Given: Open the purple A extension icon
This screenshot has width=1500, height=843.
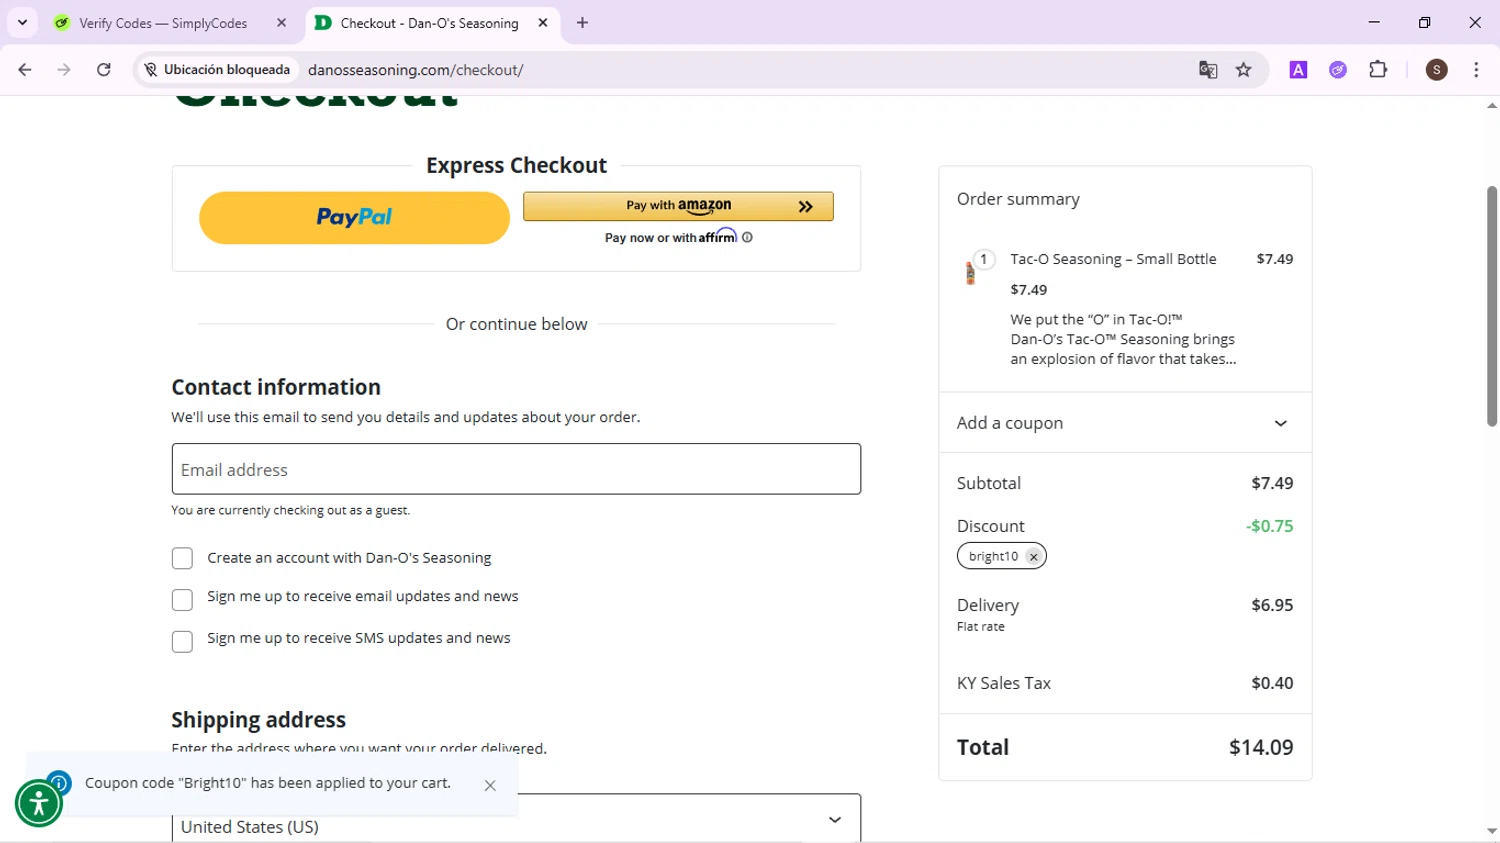Looking at the screenshot, I should click(1298, 70).
